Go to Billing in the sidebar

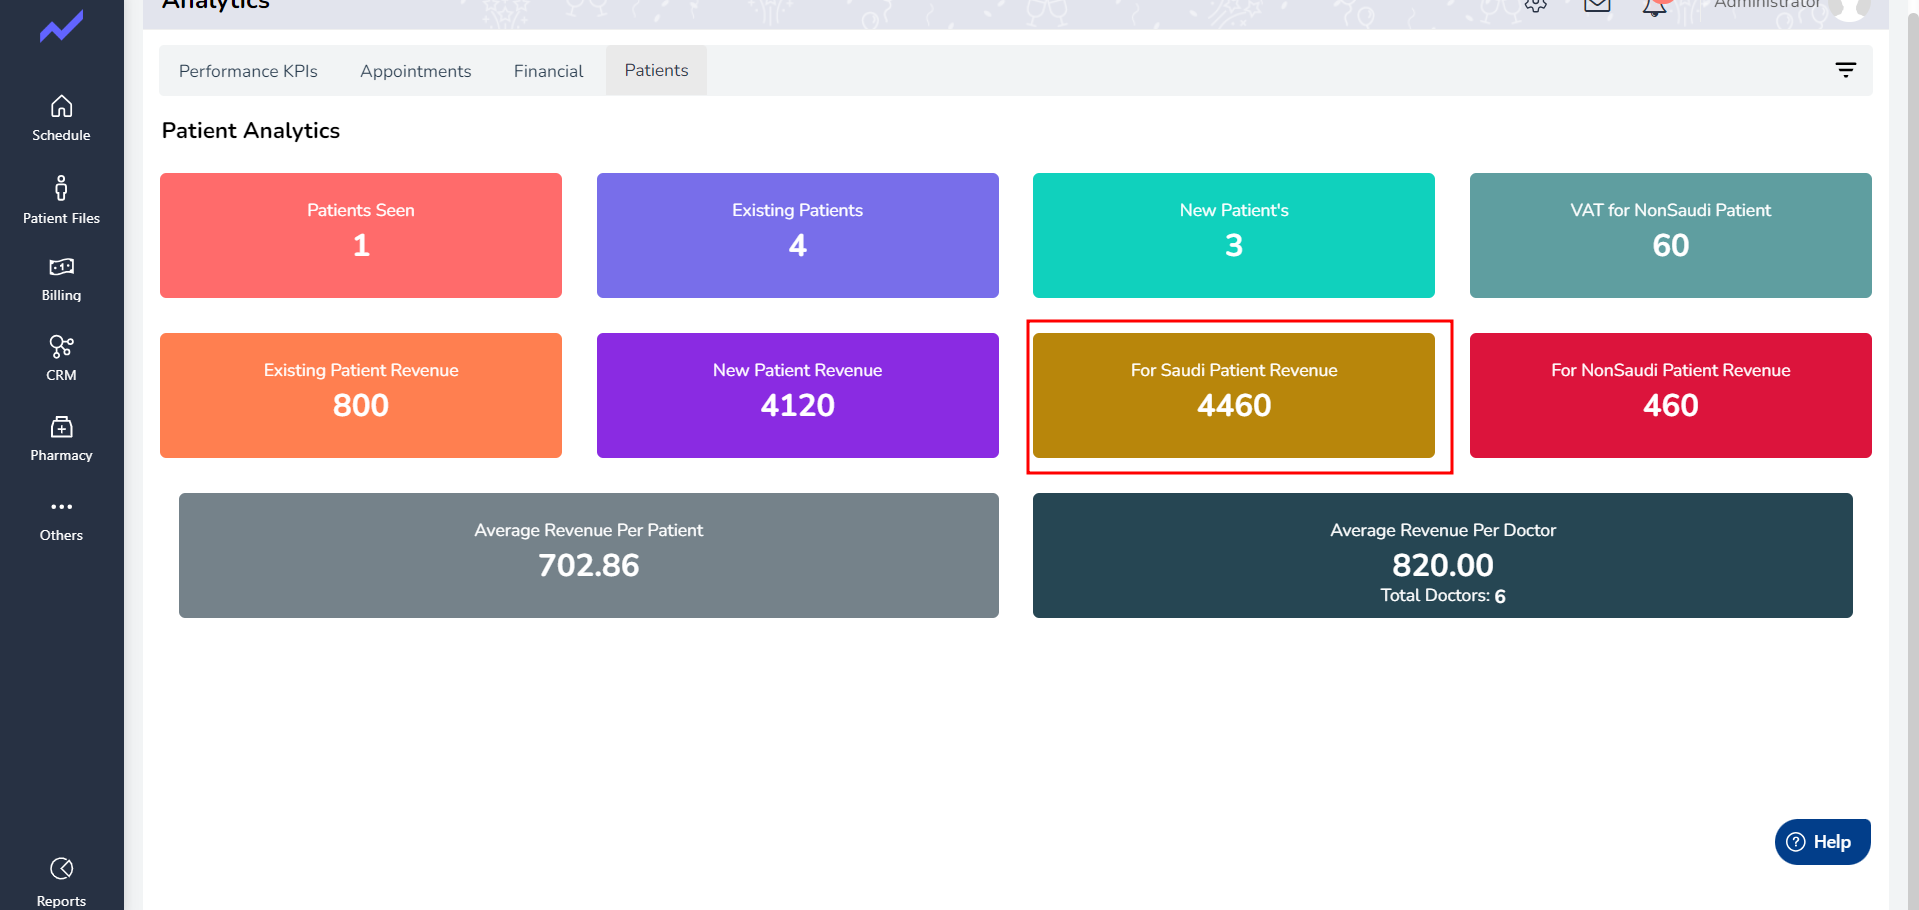[x=61, y=280]
